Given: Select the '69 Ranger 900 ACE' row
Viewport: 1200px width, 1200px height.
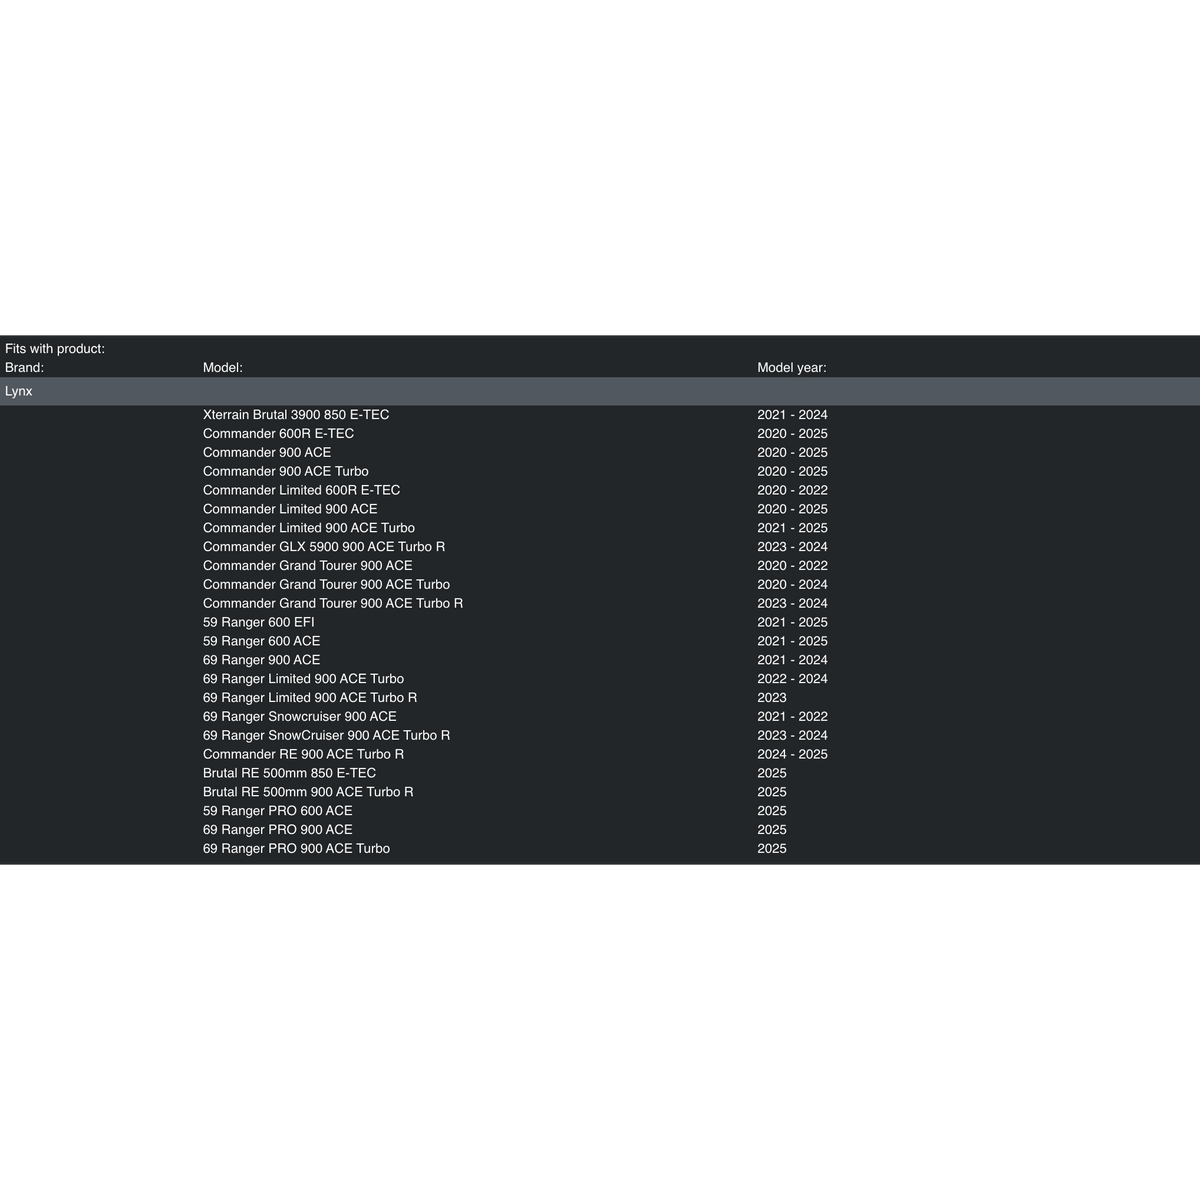Looking at the screenshot, I should 262,660.
